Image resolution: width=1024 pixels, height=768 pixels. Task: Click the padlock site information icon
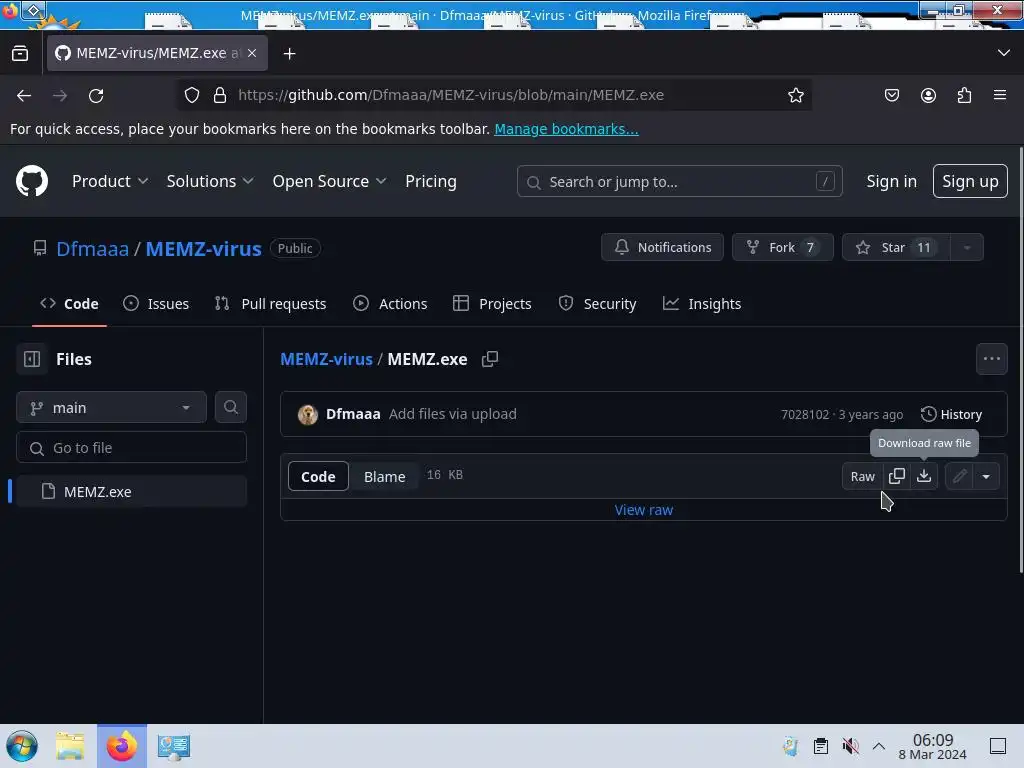point(220,95)
